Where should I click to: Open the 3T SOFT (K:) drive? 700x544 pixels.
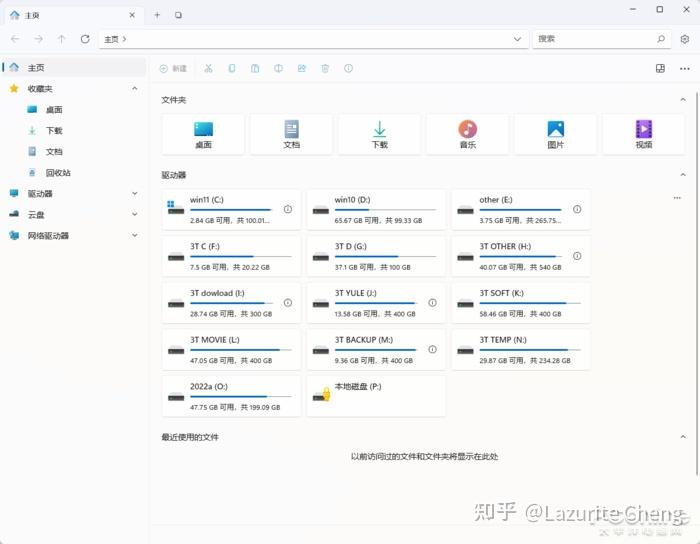pos(521,303)
